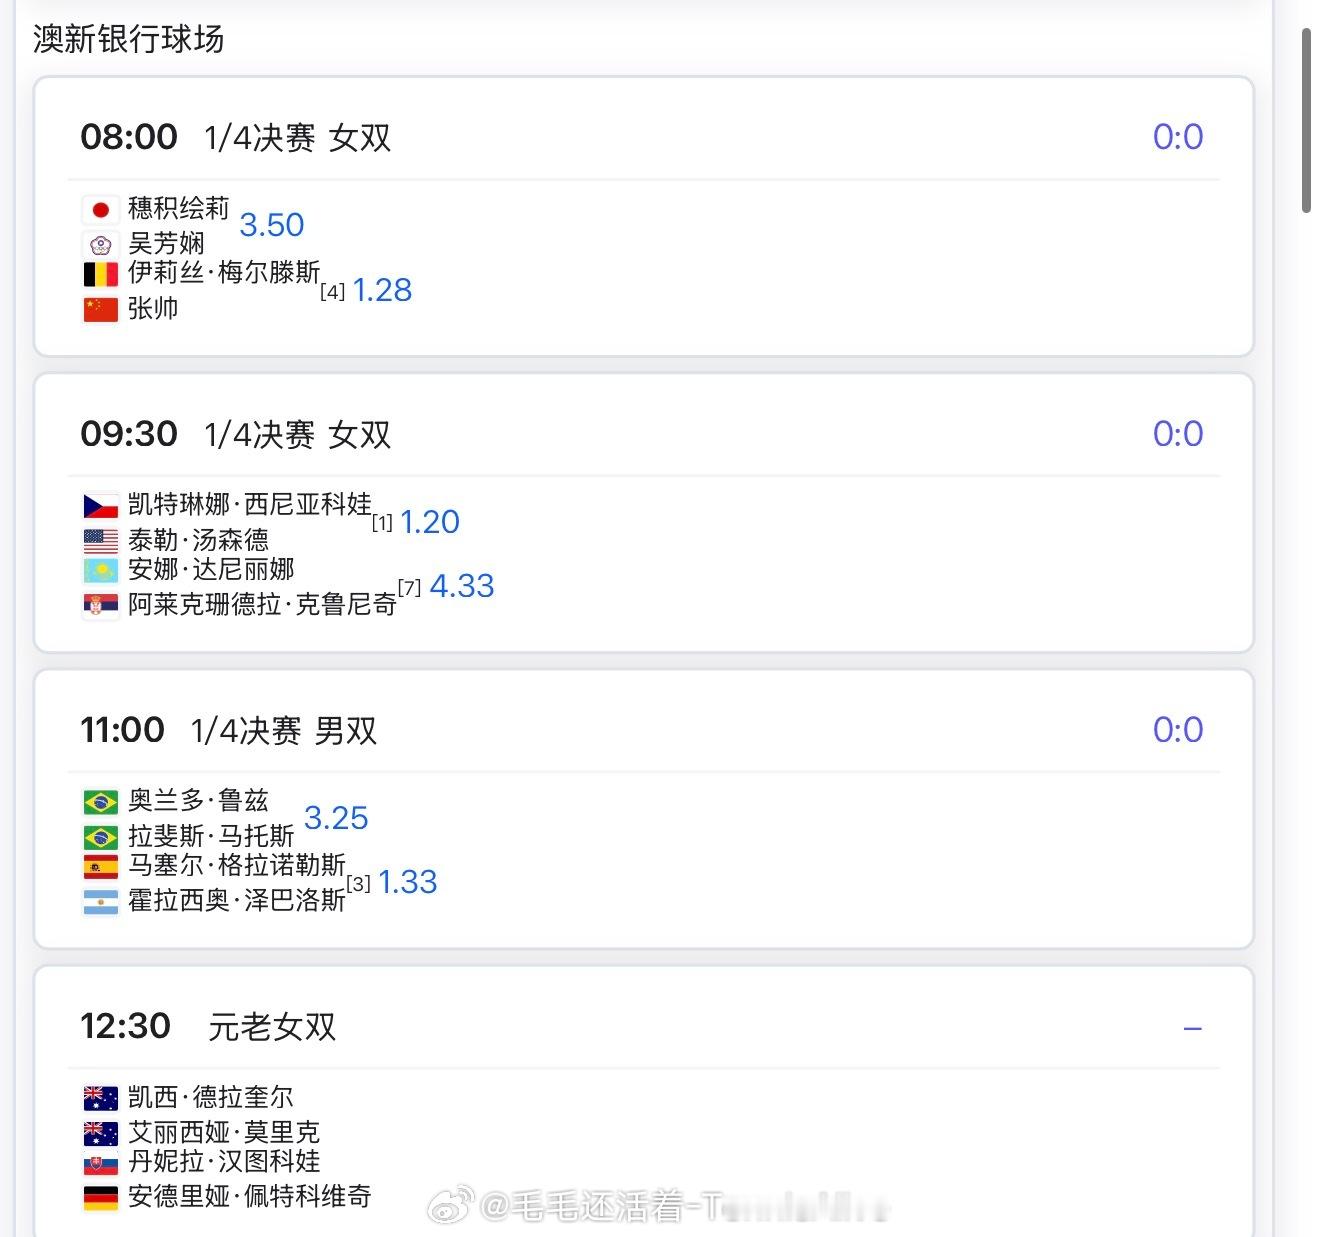Click the Chinese Taipei flag beside 吴芳娴
Viewport: 1320px width, 1237px height.
click(99, 241)
